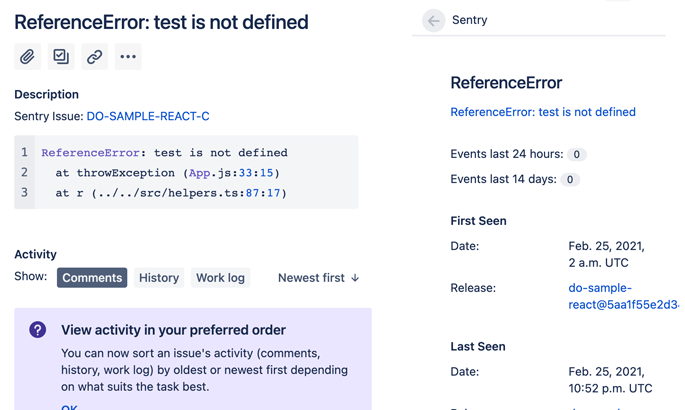Click the issue title heading text
The image size is (685, 410).
click(x=161, y=22)
